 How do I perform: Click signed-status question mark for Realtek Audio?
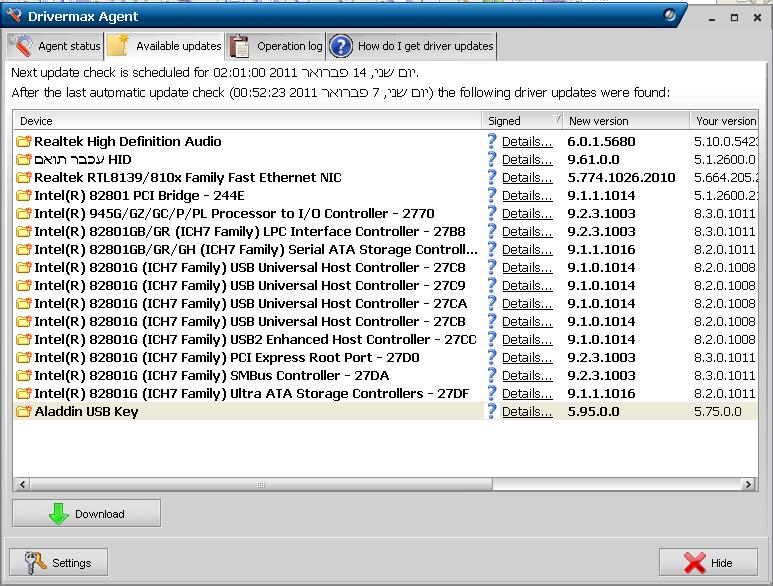click(492, 141)
